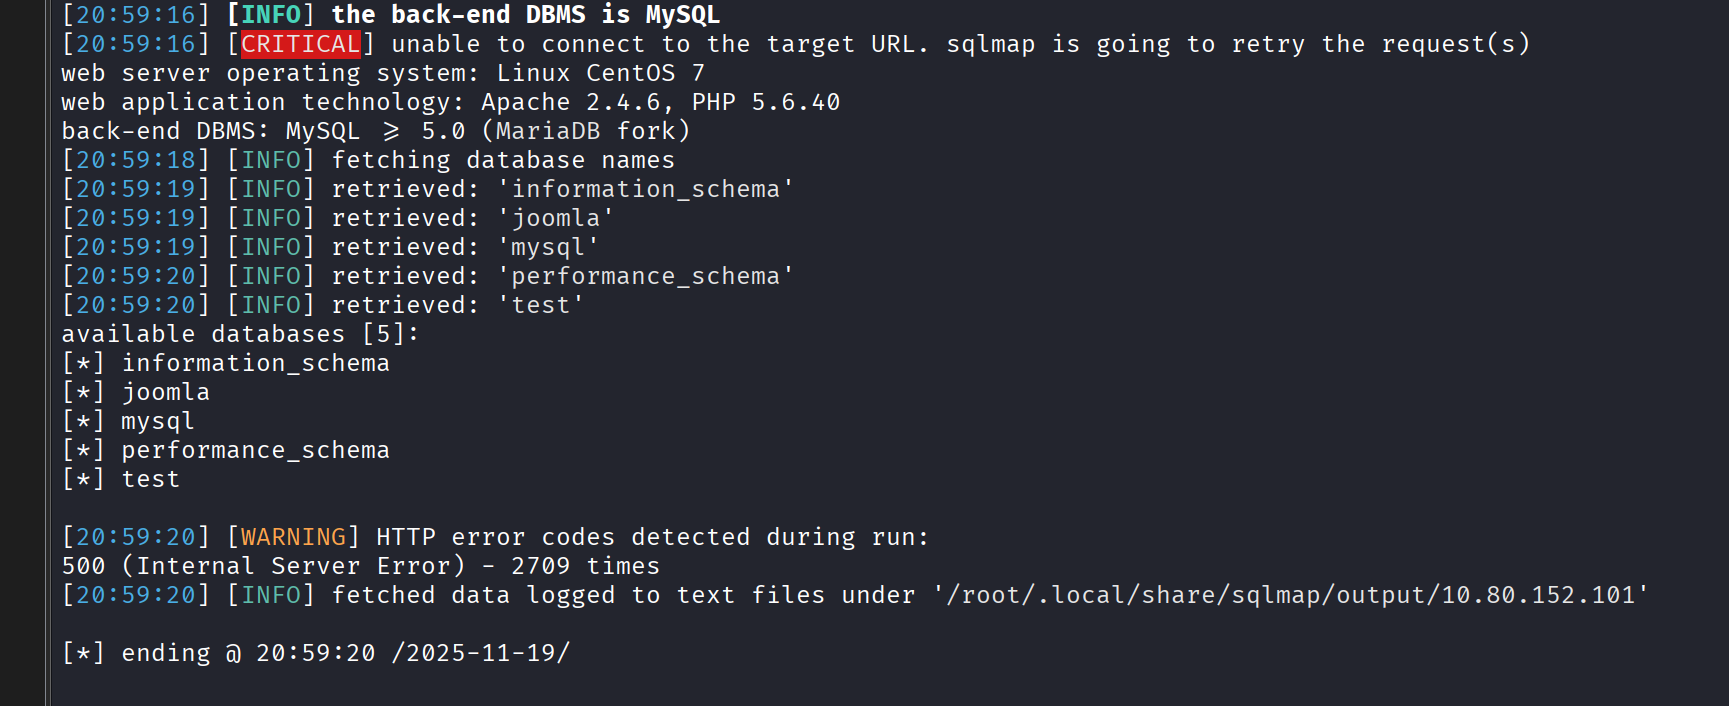The image size is (1729, 706).
Task: Click the 20:59:18 timestamp
Action: (136, 160)
